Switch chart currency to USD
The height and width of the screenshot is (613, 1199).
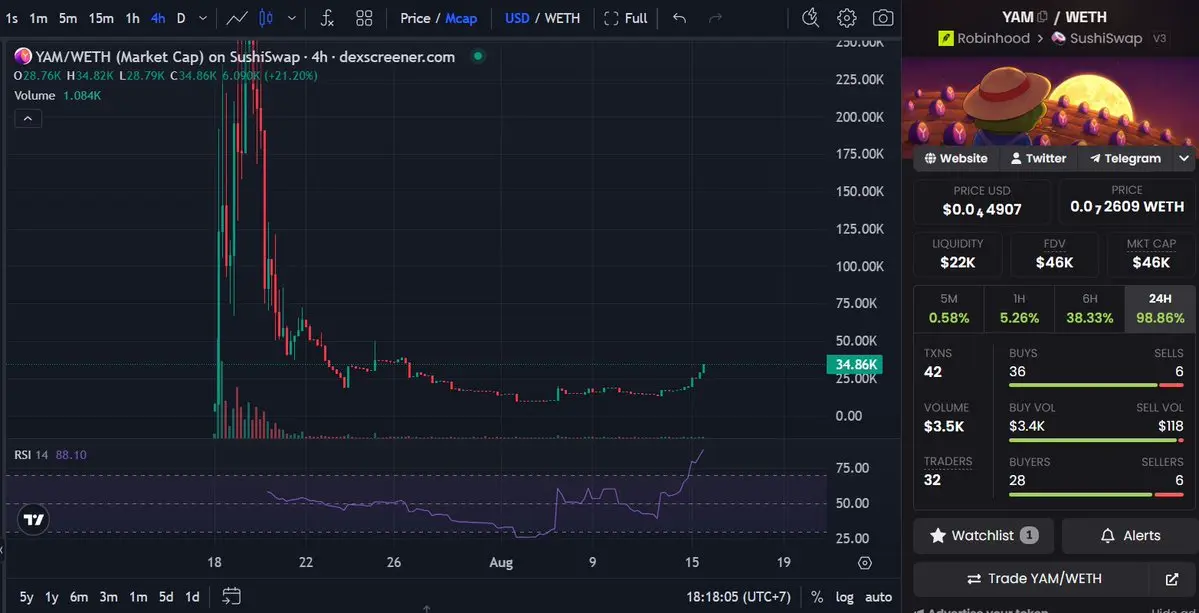(x=517, y=18)
